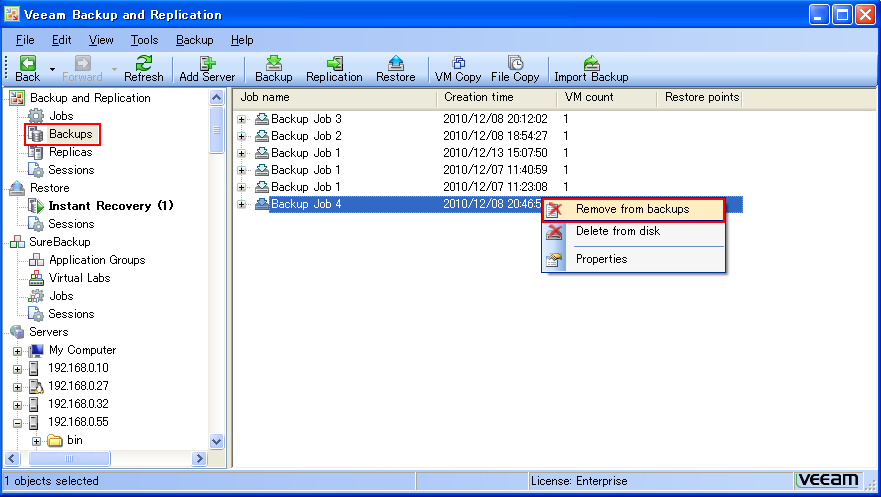Image resolution: width=881 pixels, height=497 pixels.
Task: Expand the Backup Job 3 row
Action: click(242, 119)
